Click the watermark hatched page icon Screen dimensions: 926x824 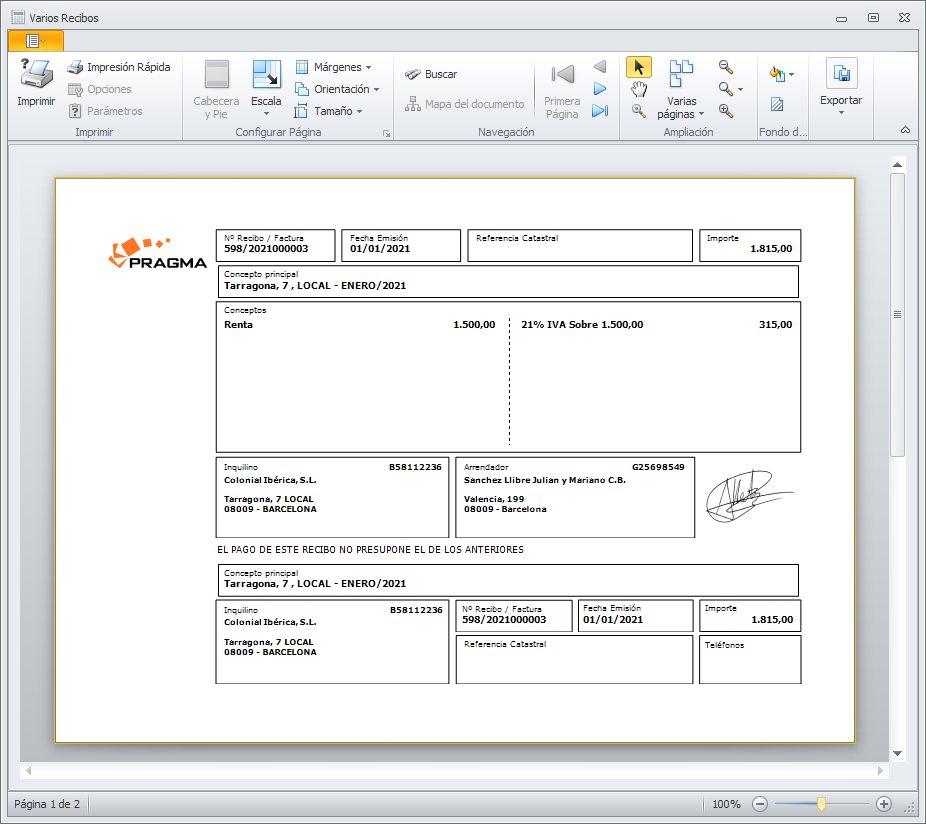[x=777, y=105]
